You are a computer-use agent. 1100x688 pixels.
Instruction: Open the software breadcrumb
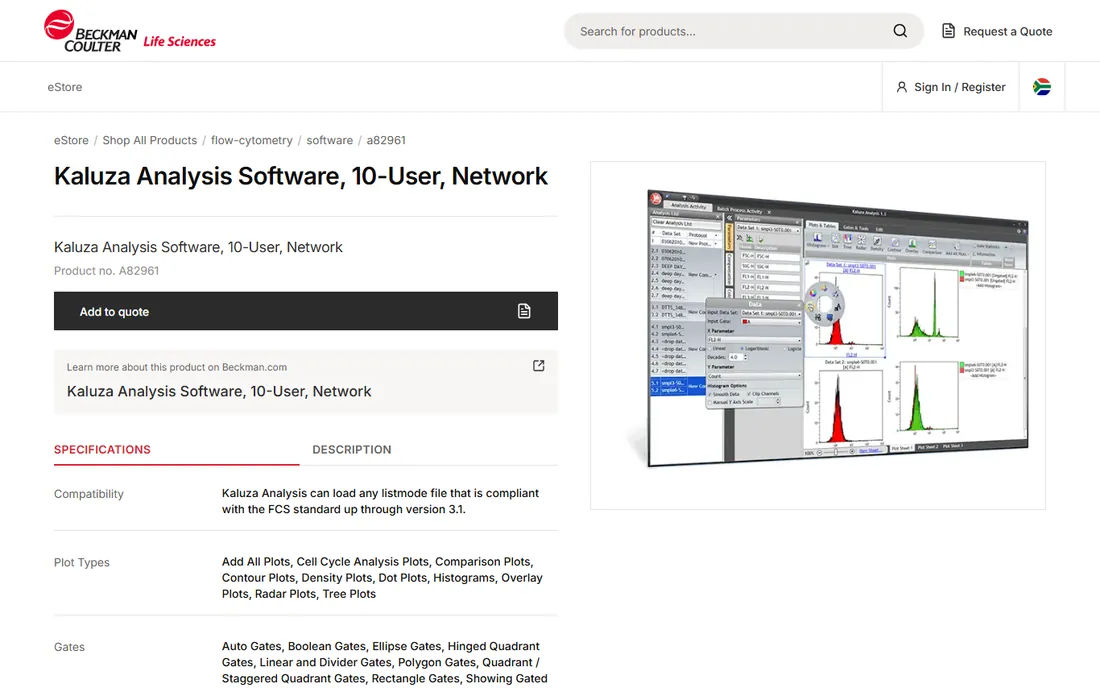click(330, 140)
